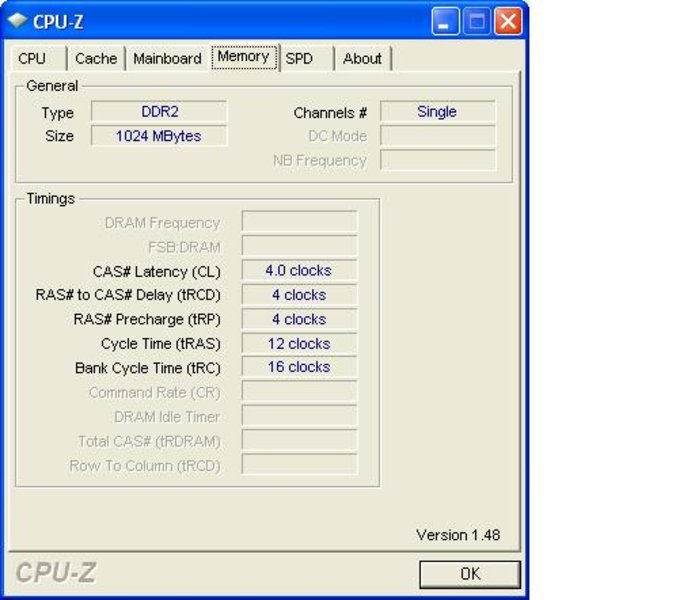Viewport: 695px width, 600px height.
Task: Open the Cache tab
Action: [96, 58]
